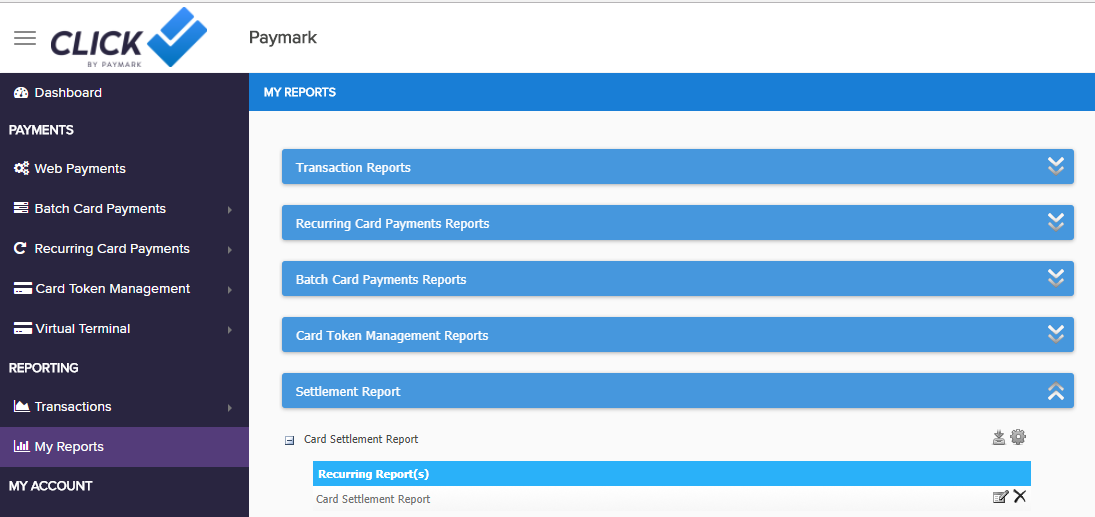Expand the Card Token Management submenu arrow

click(x=230, y=289)
